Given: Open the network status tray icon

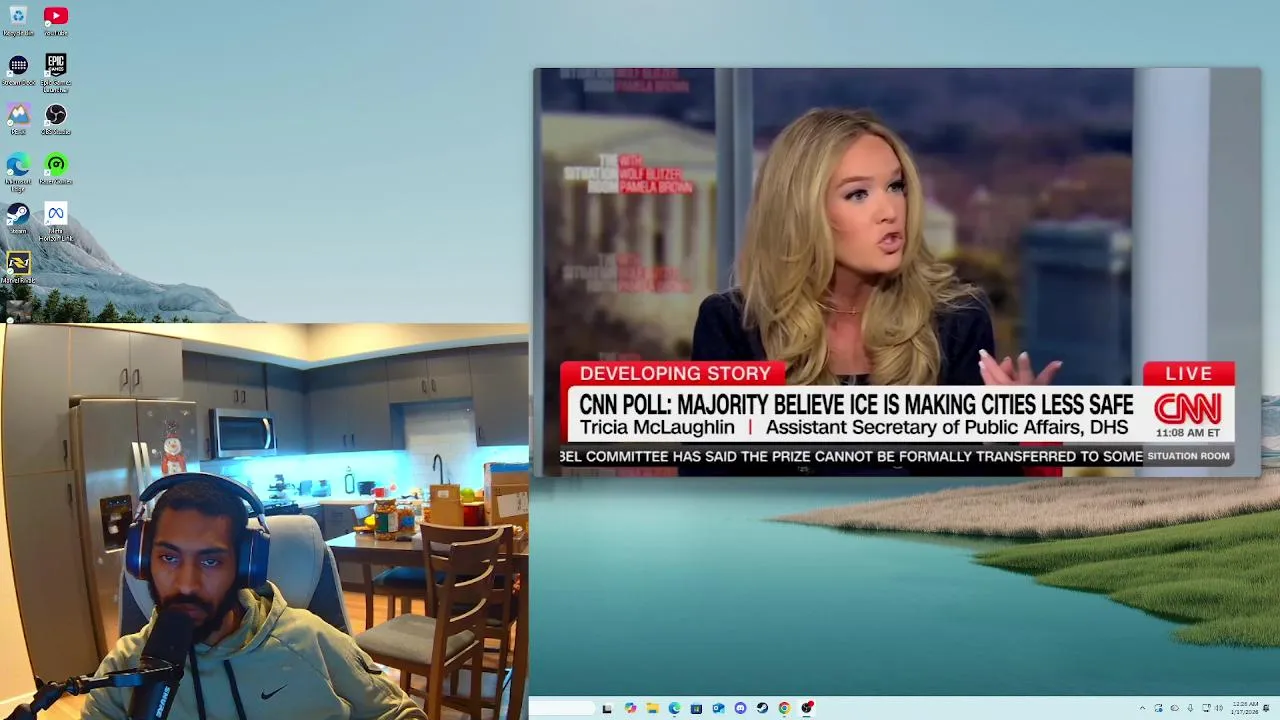Looking at the screenshot, I should pos(1206,708).
